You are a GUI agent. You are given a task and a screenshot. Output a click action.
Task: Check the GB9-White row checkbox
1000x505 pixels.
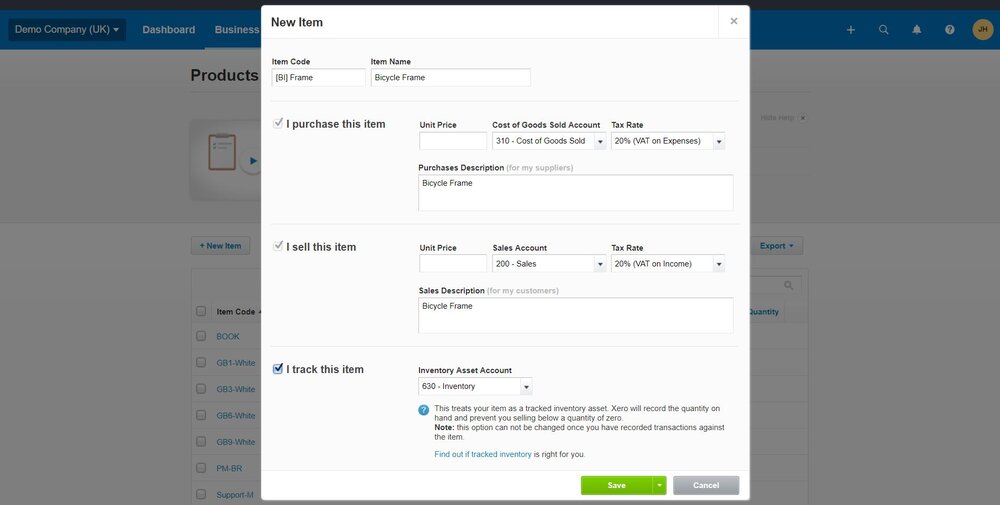[201, 441]
